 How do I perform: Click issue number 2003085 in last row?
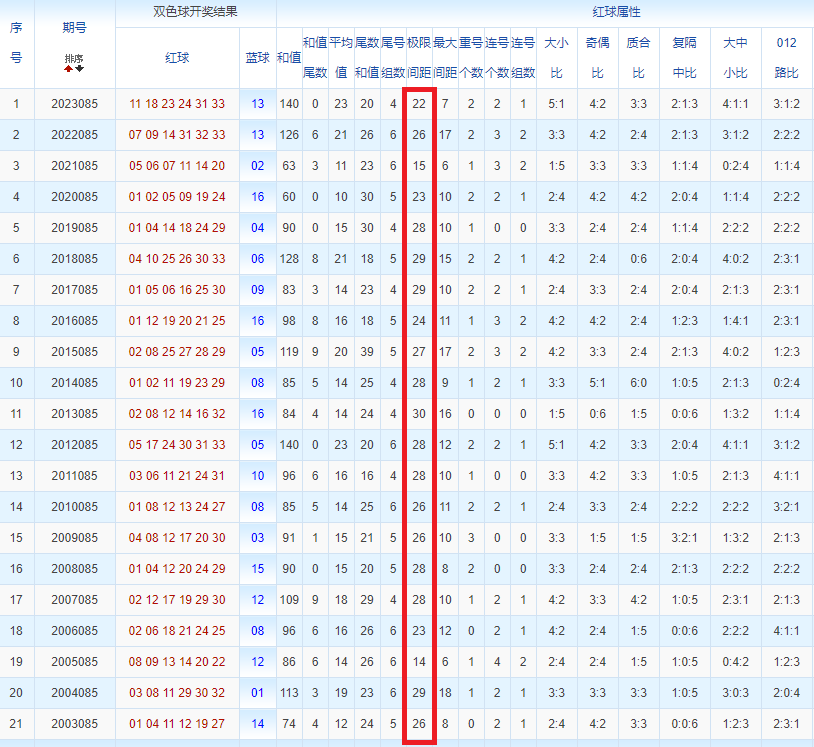[x=74, y=724]
